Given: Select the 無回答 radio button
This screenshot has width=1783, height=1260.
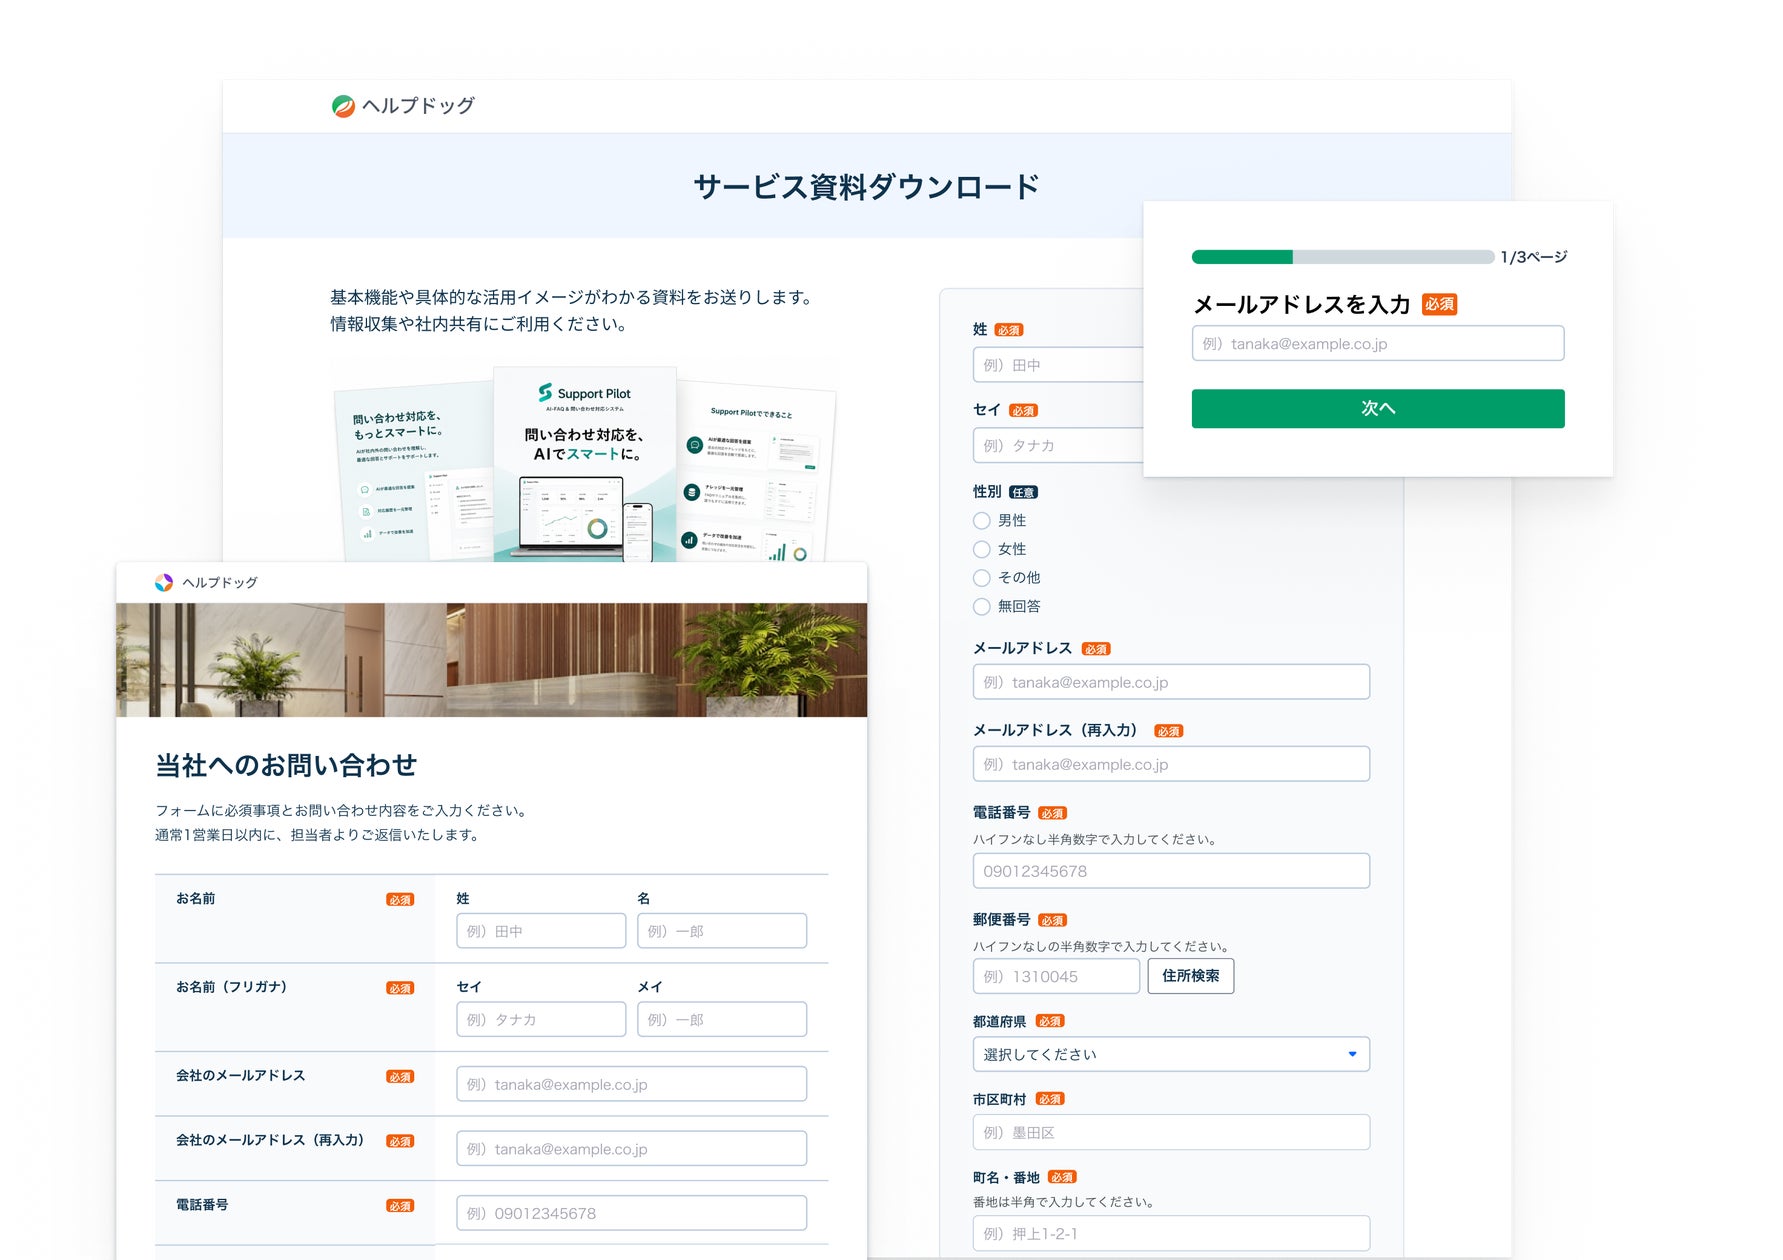Looking at the screenshot, I should click(x=982, y=606).
